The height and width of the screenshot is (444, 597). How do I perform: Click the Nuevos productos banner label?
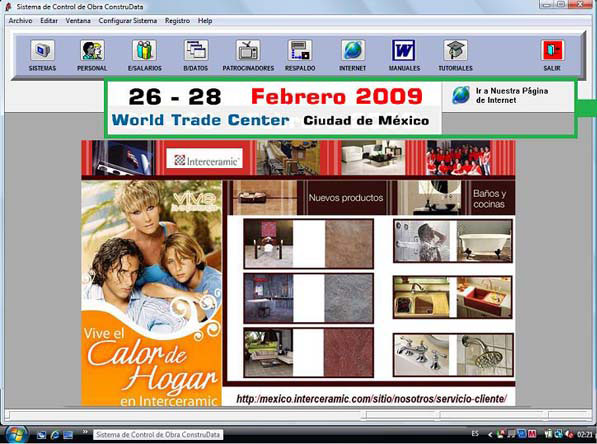tap(346, 198)
